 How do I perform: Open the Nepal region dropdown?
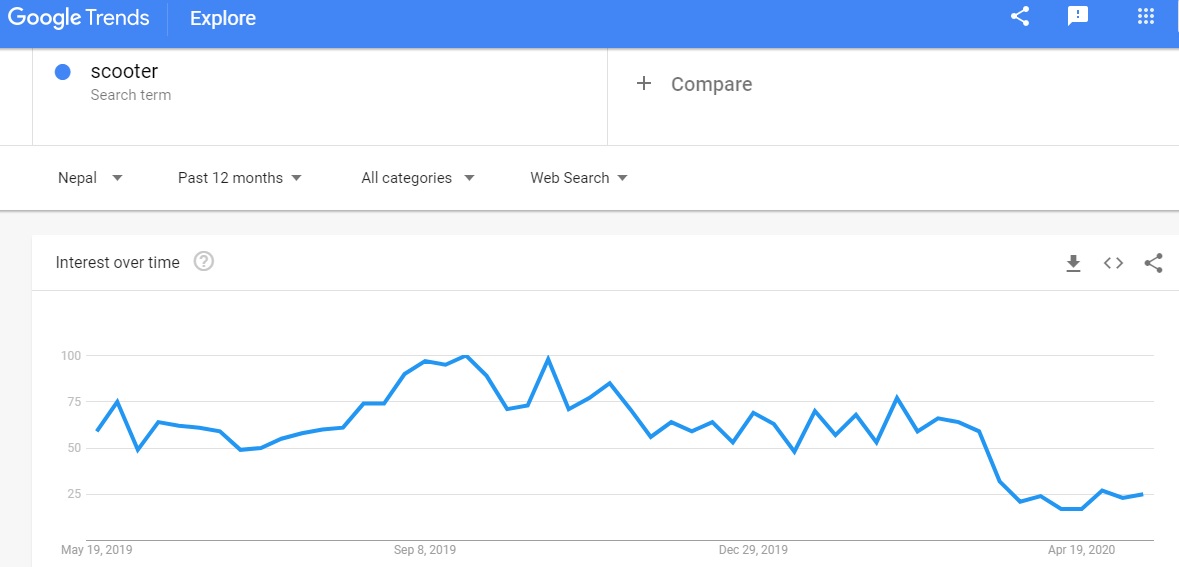tap(90, 178)
